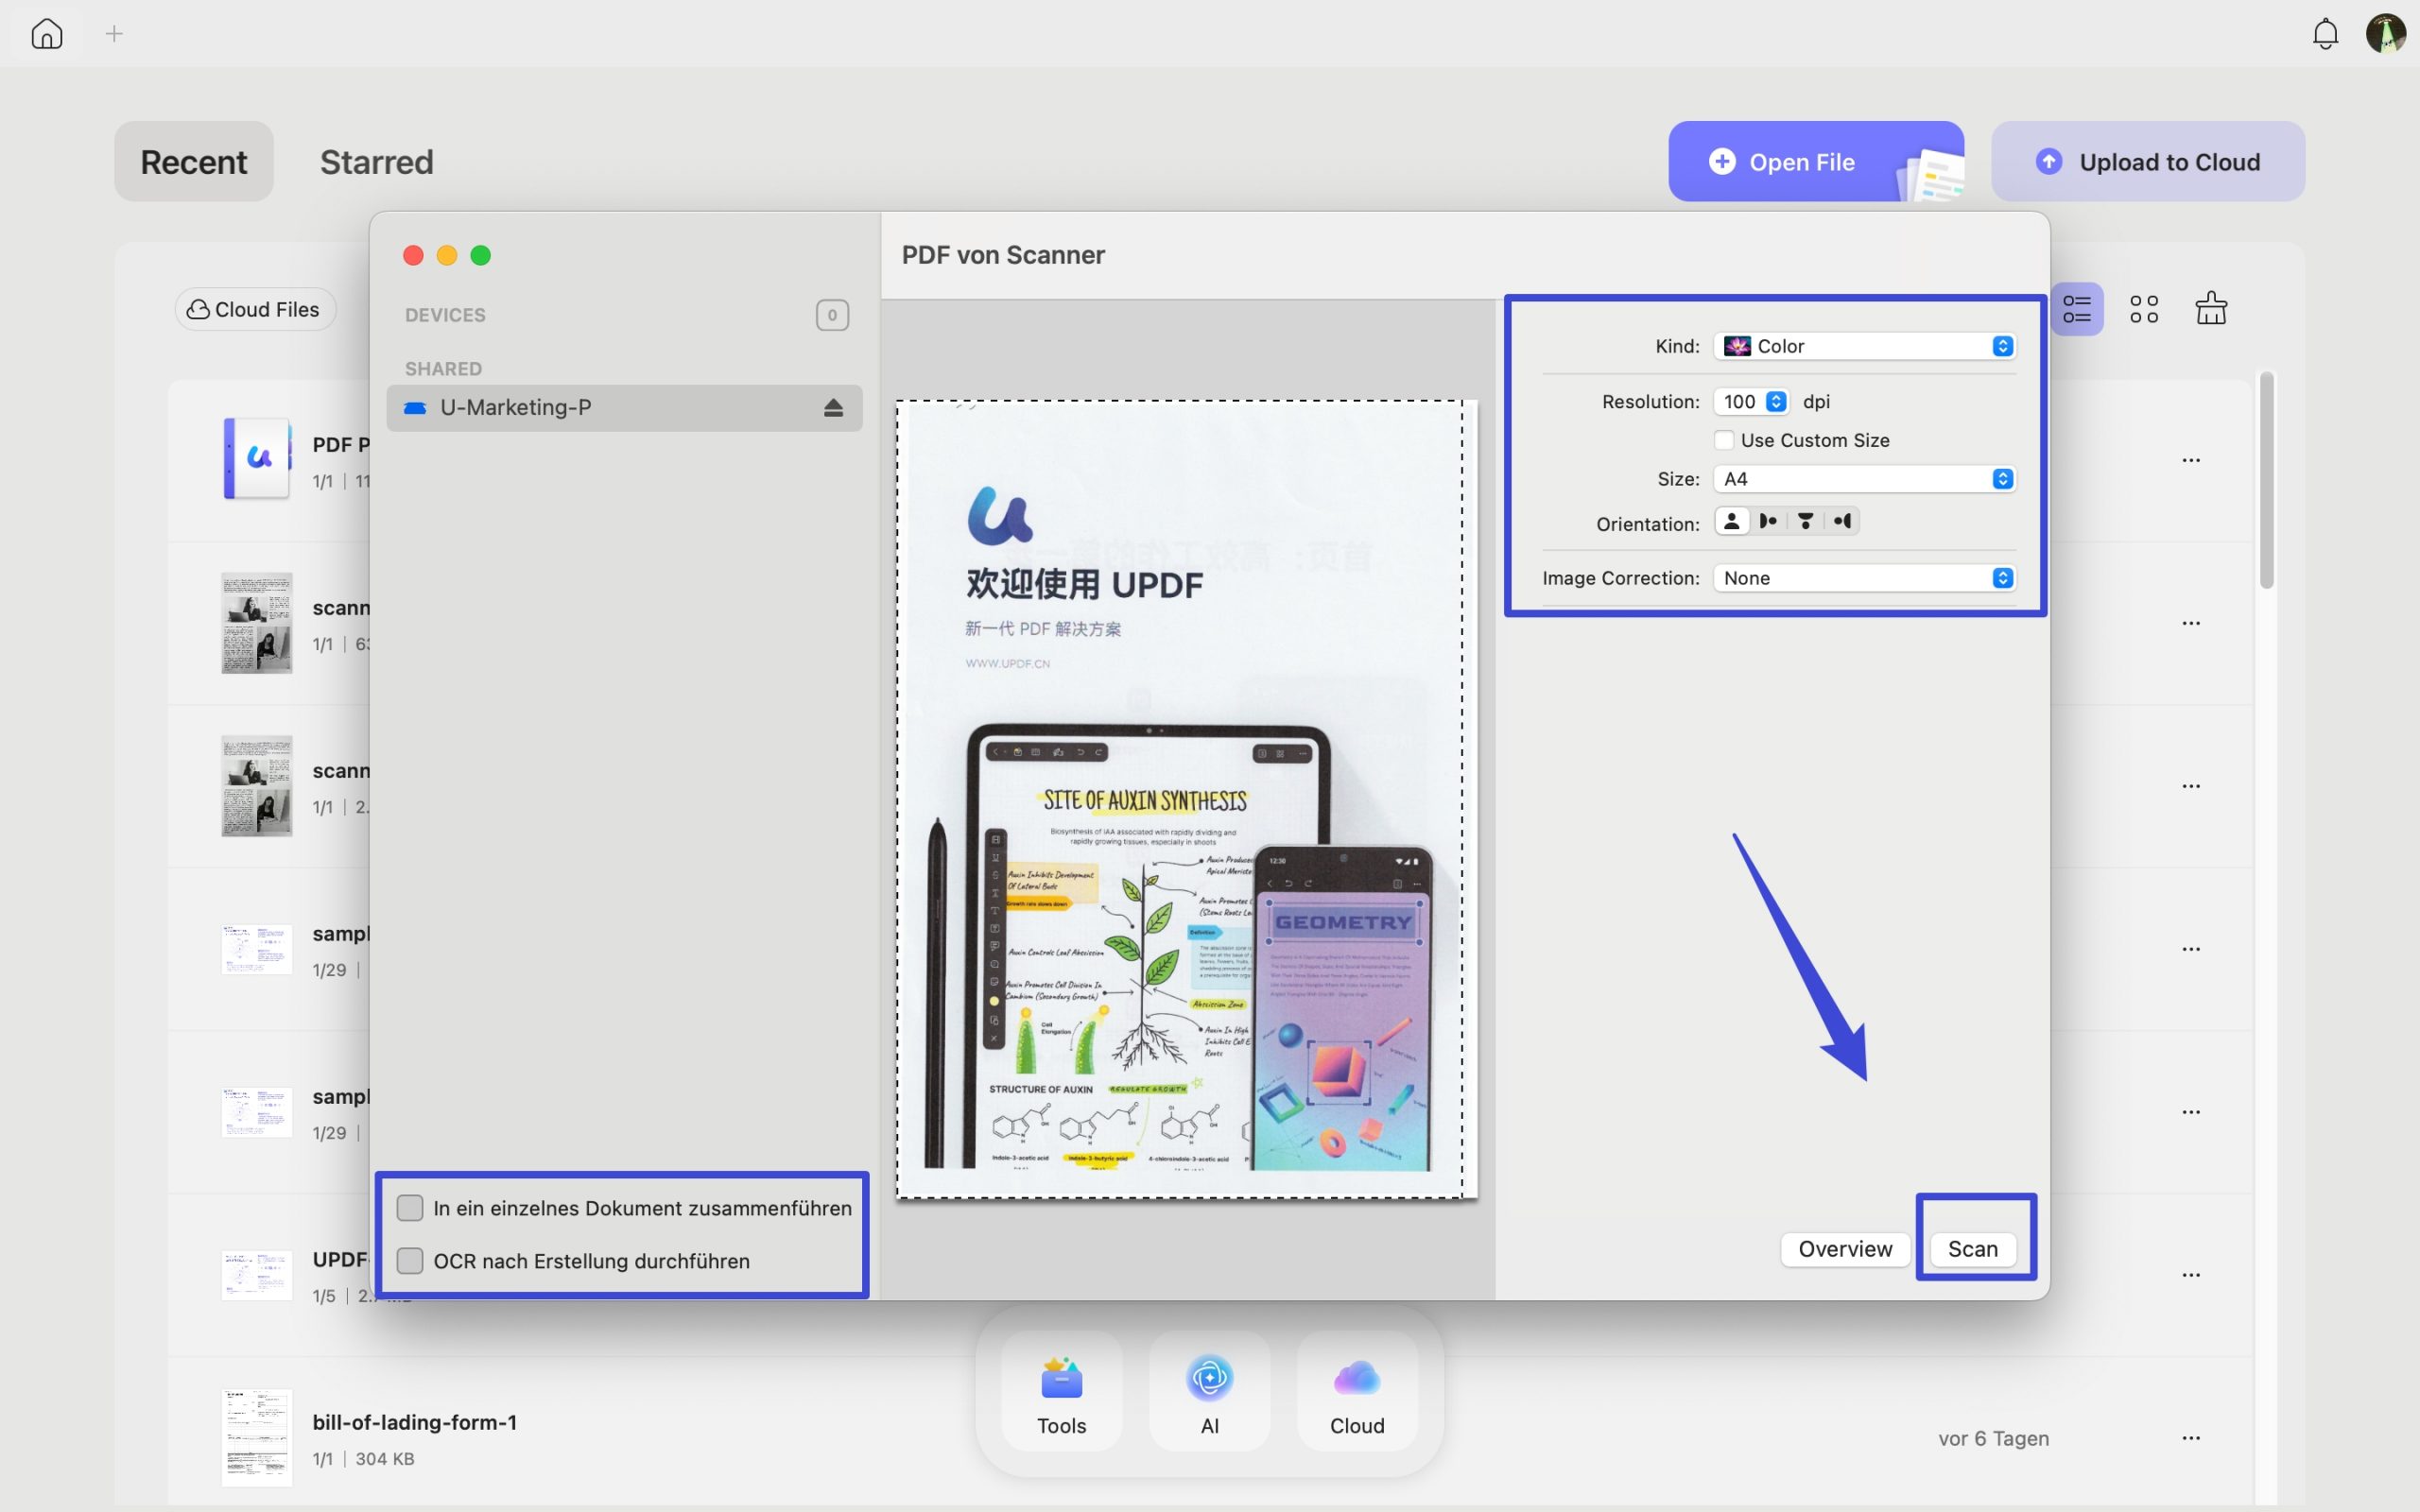
Task: Go to the Home icon
Action: pyautogui.click(x=47, y=34)
